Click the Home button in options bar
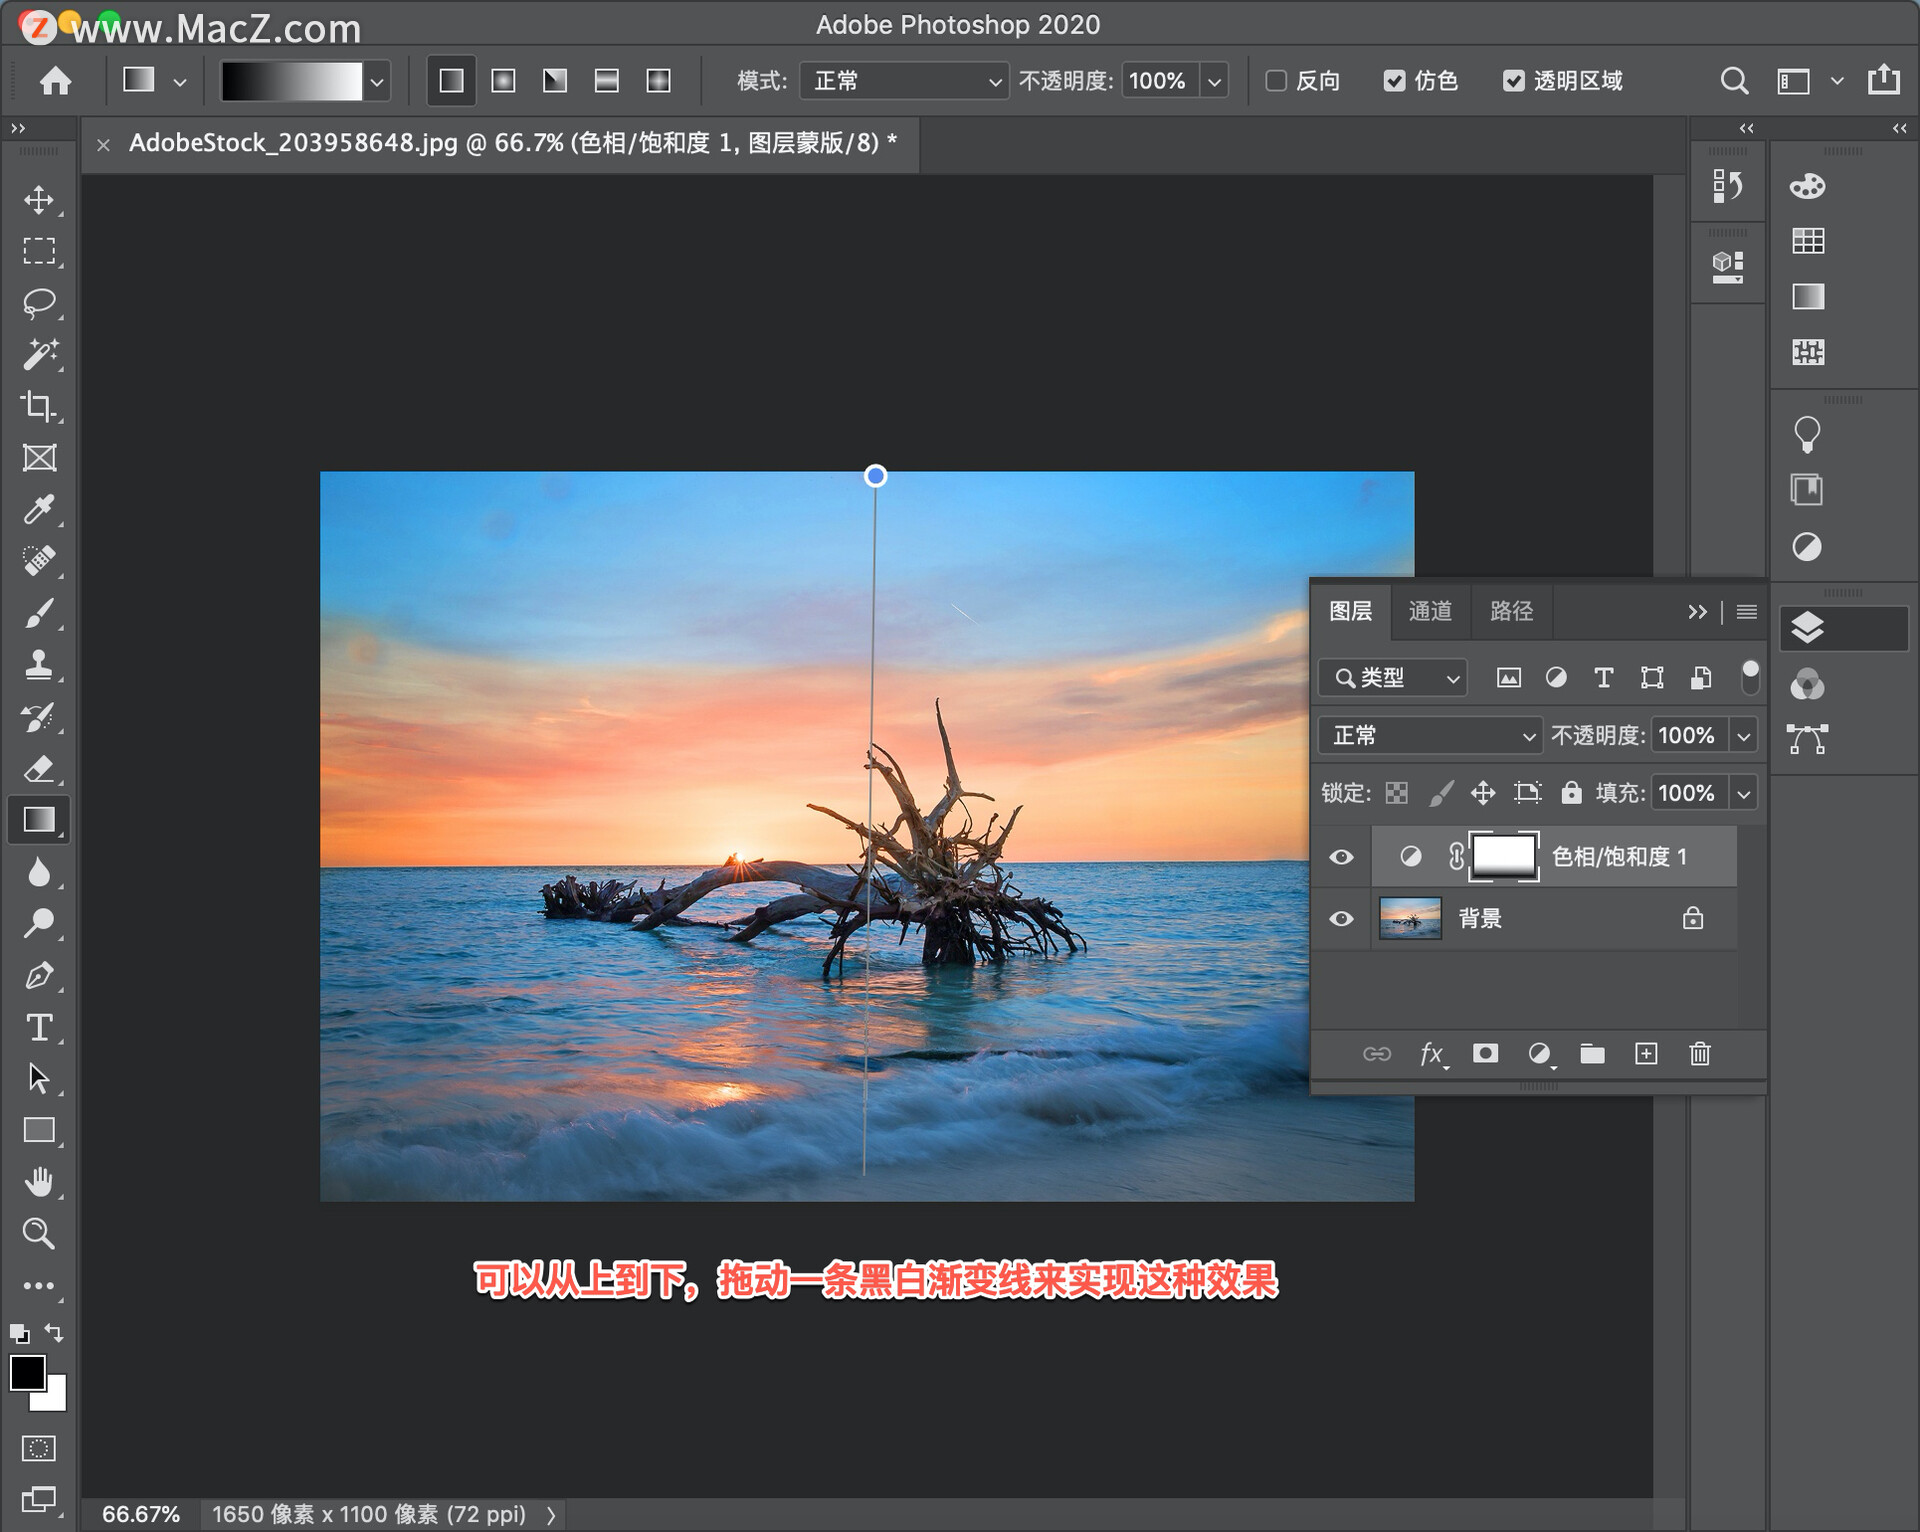The height and width of the screenshot is (1532, 1920). (56, 80)
